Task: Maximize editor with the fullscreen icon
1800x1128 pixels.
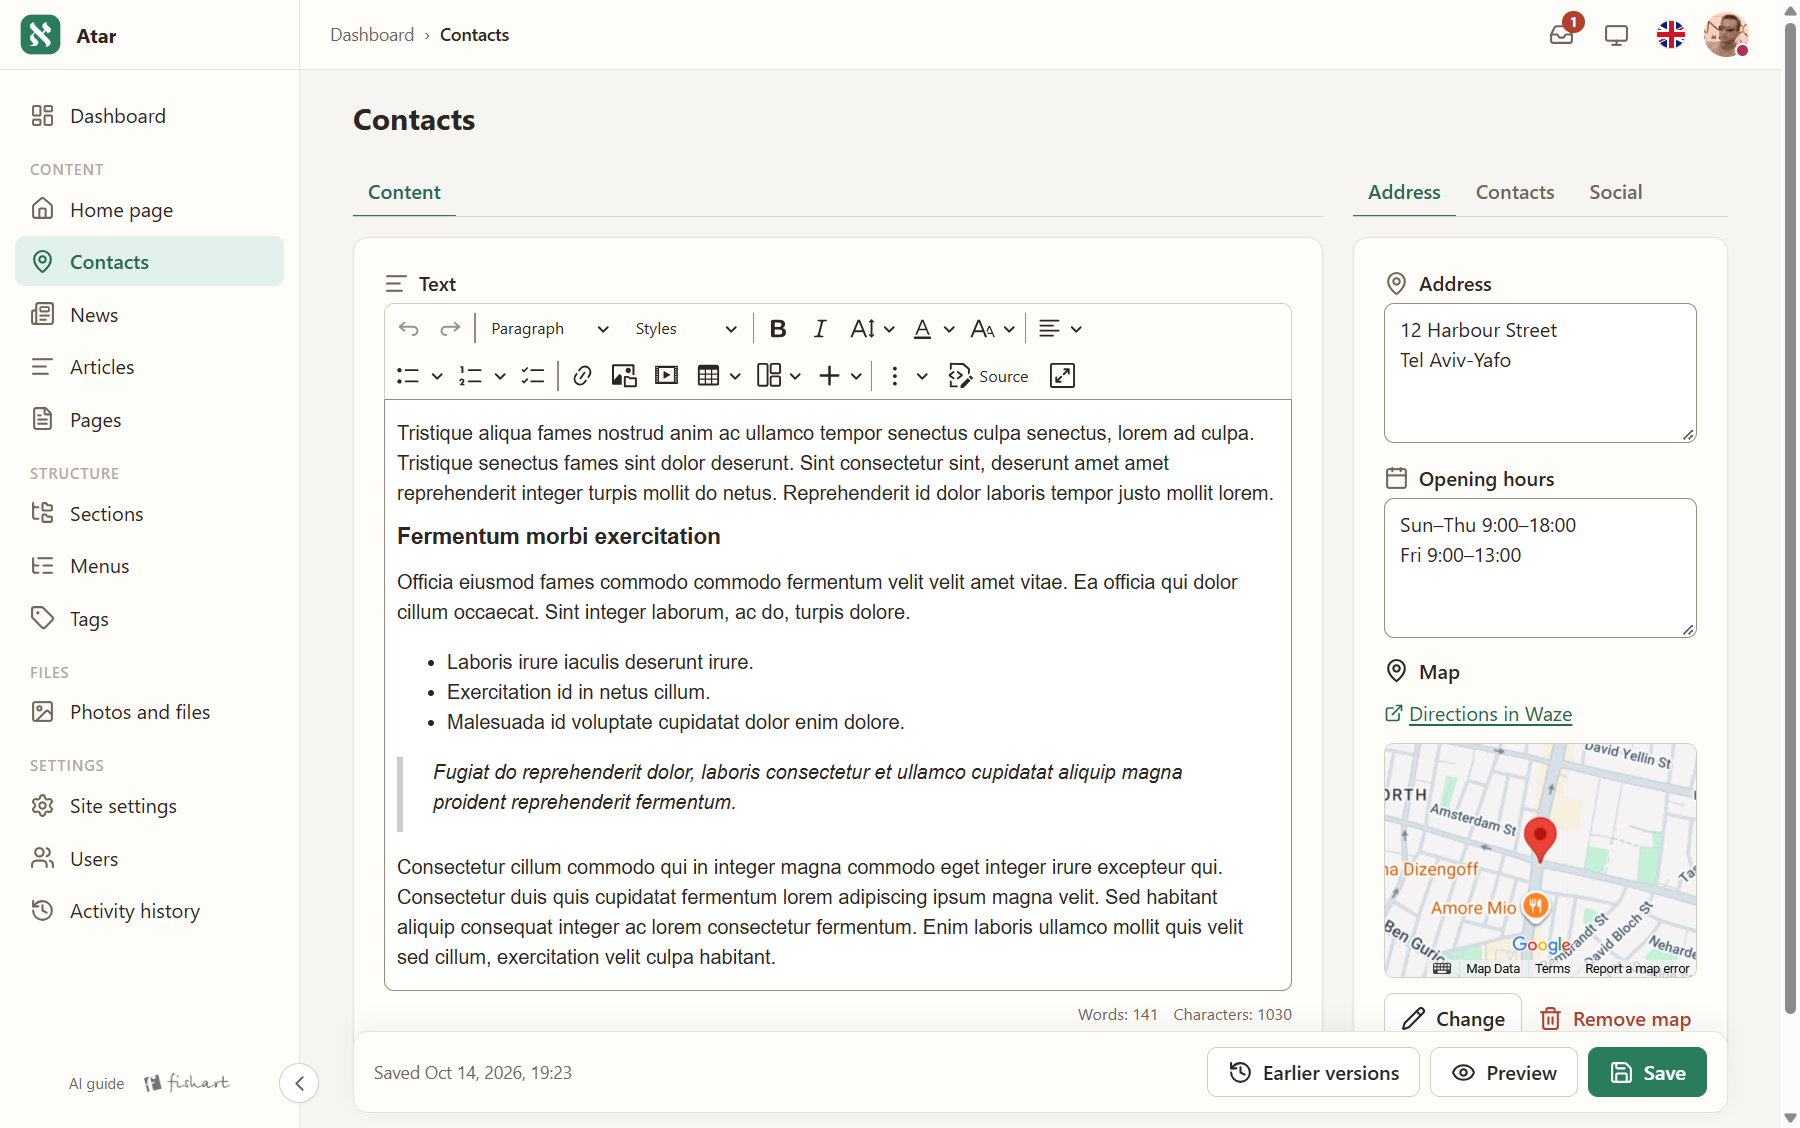Action: tap(1062, 376)
